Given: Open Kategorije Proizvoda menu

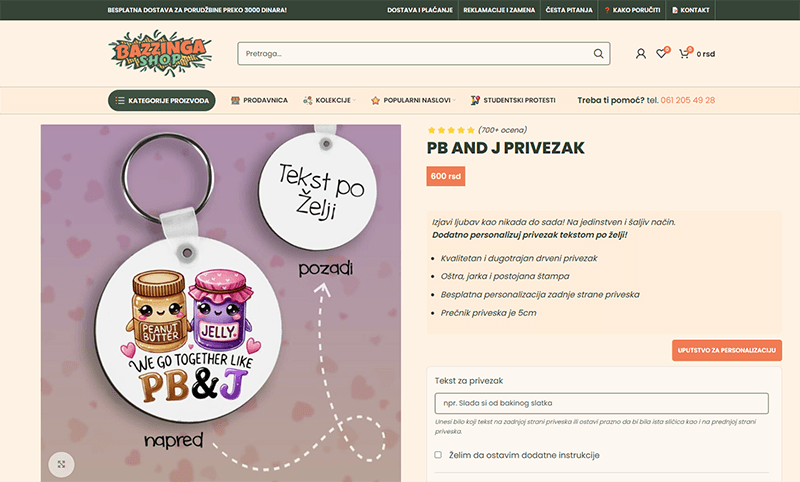Looking at the screenshot, I should pos(162,100).
